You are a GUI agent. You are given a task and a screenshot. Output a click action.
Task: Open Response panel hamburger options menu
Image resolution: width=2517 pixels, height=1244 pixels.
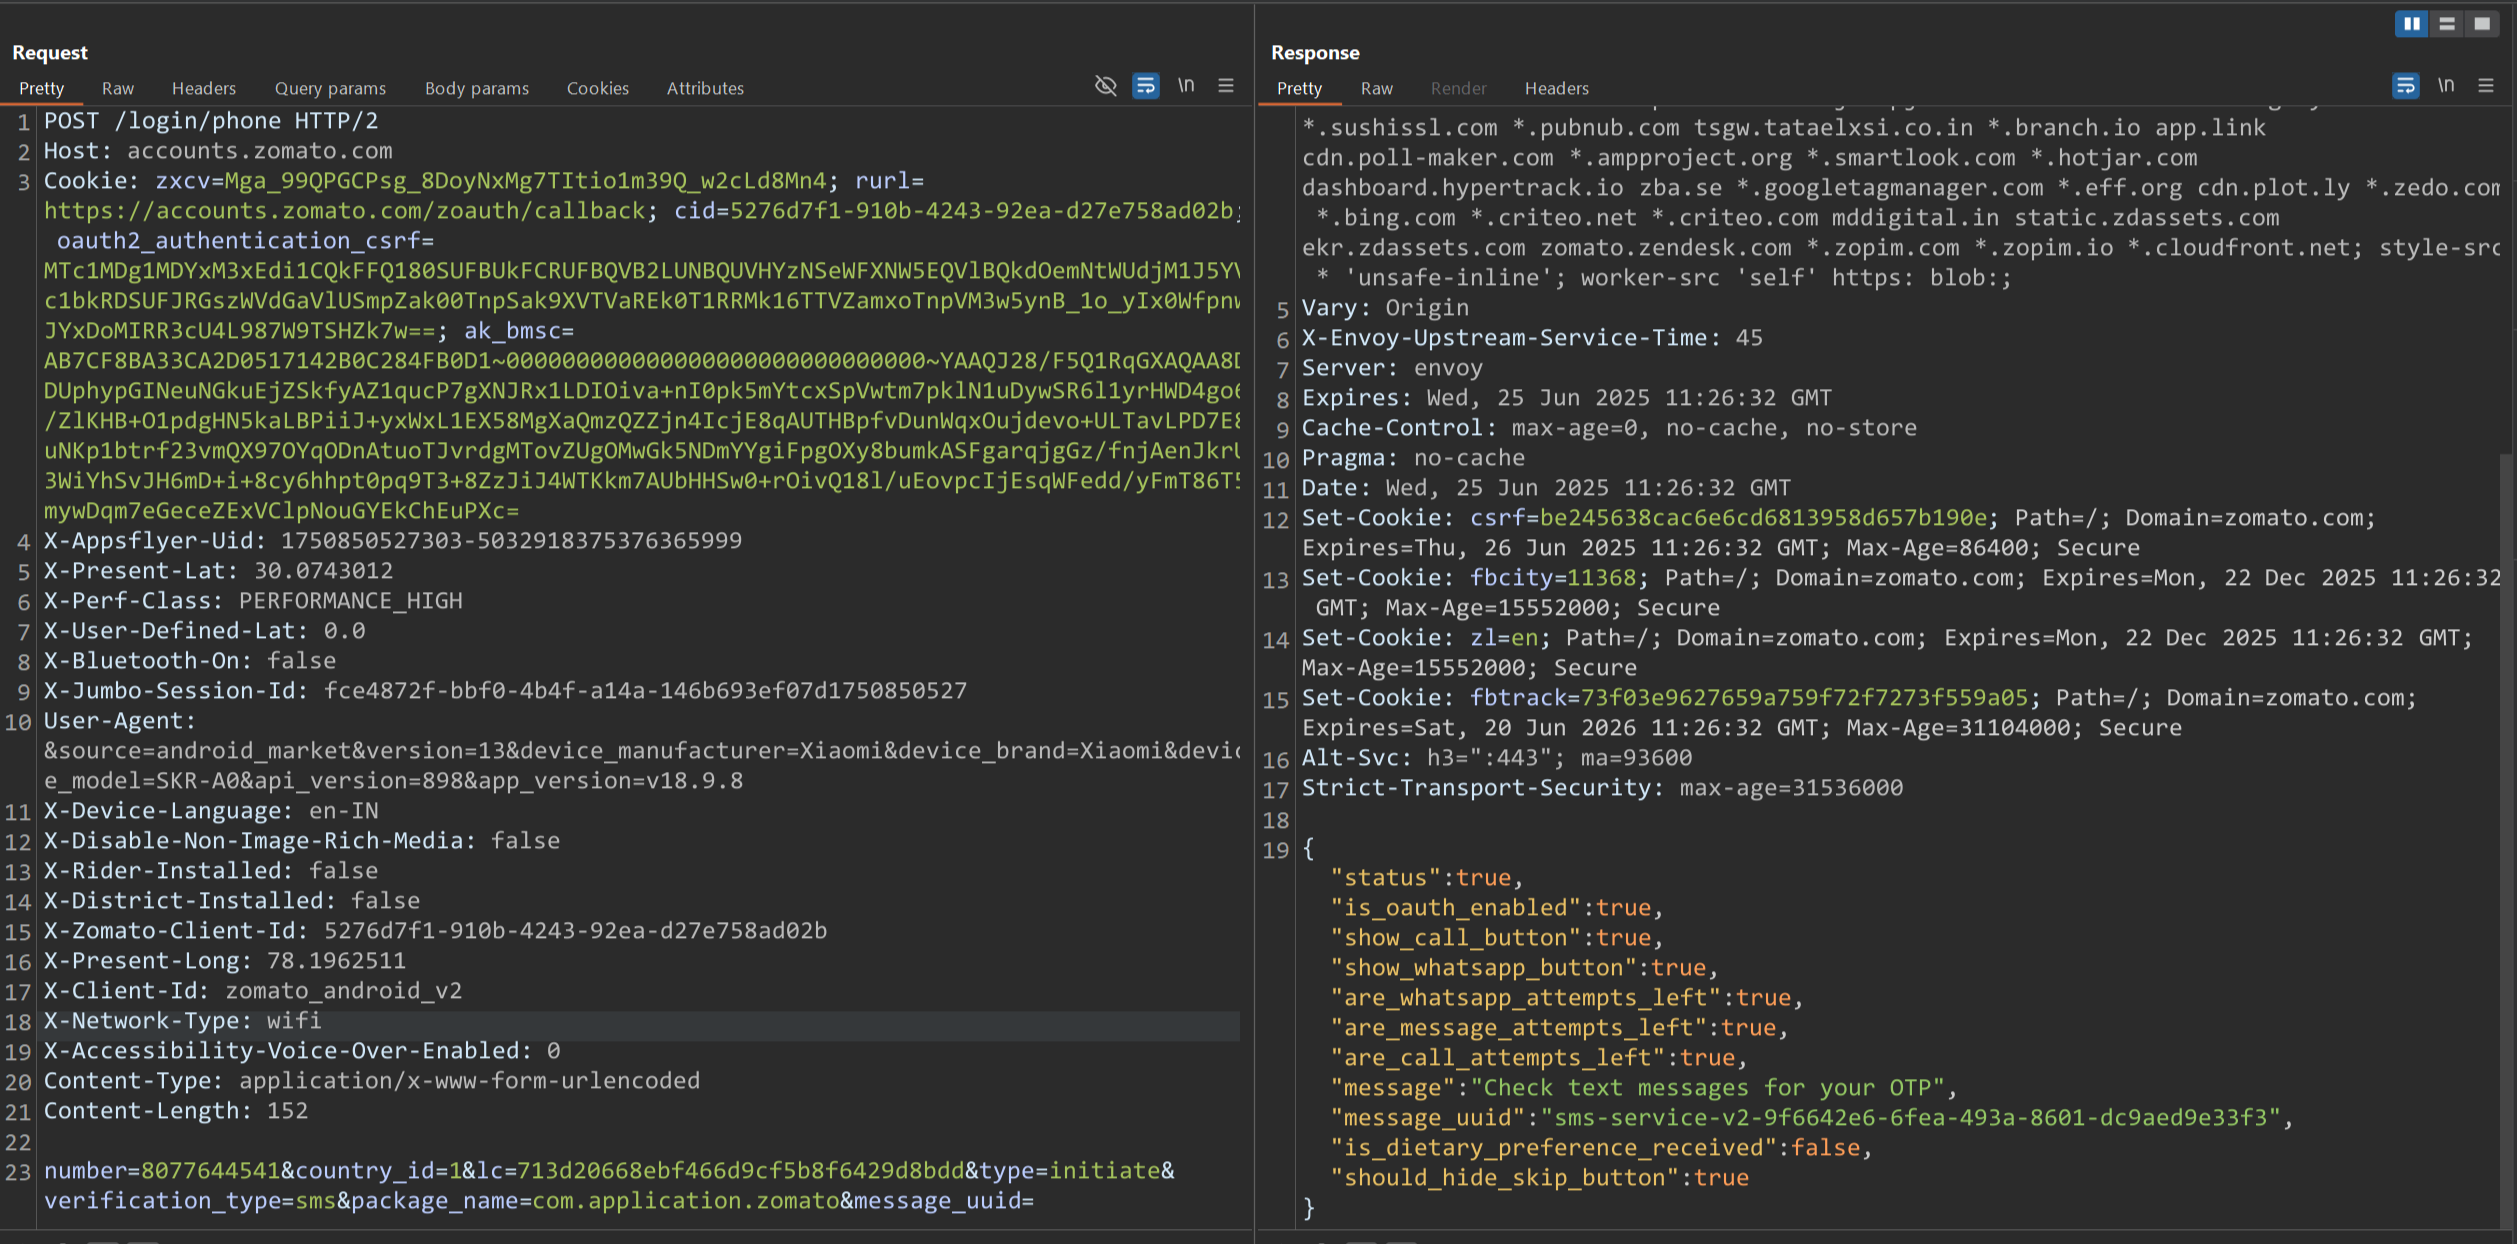pos(2486,86)
